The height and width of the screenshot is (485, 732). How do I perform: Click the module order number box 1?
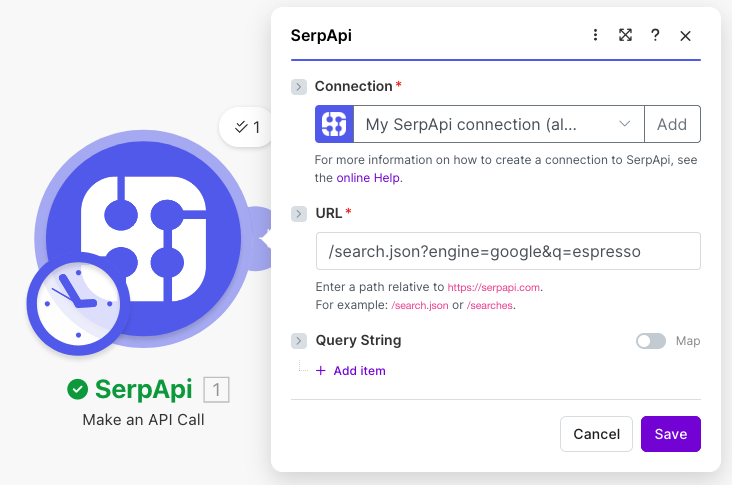coord(216,389)
